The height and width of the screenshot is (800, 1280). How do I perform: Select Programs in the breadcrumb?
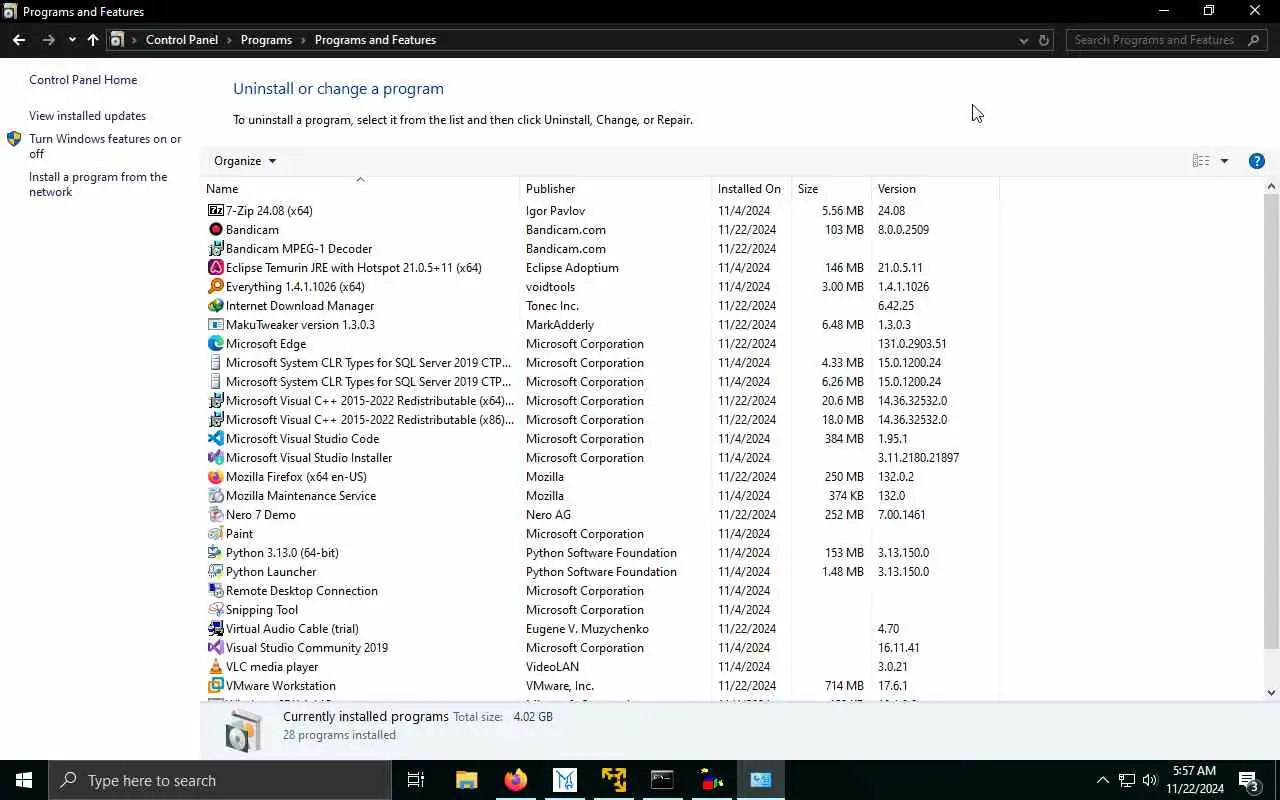(x=266, y=40)
